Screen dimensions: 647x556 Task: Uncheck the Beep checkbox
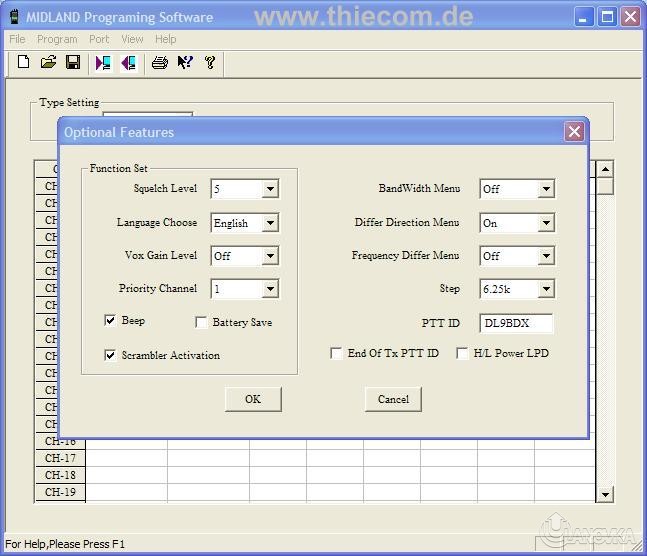110,321
